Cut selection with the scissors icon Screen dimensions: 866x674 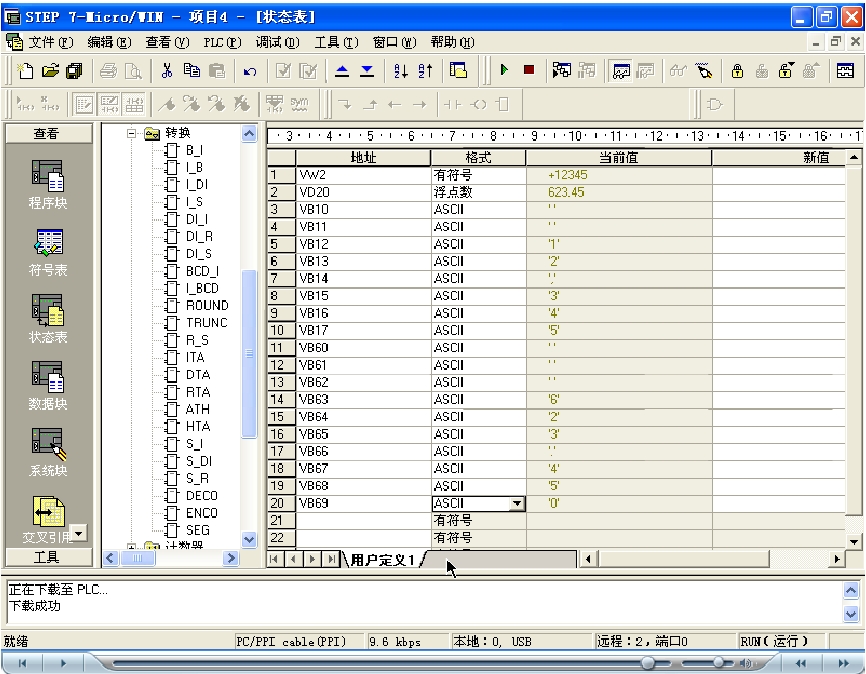click(x=167, y=71)
